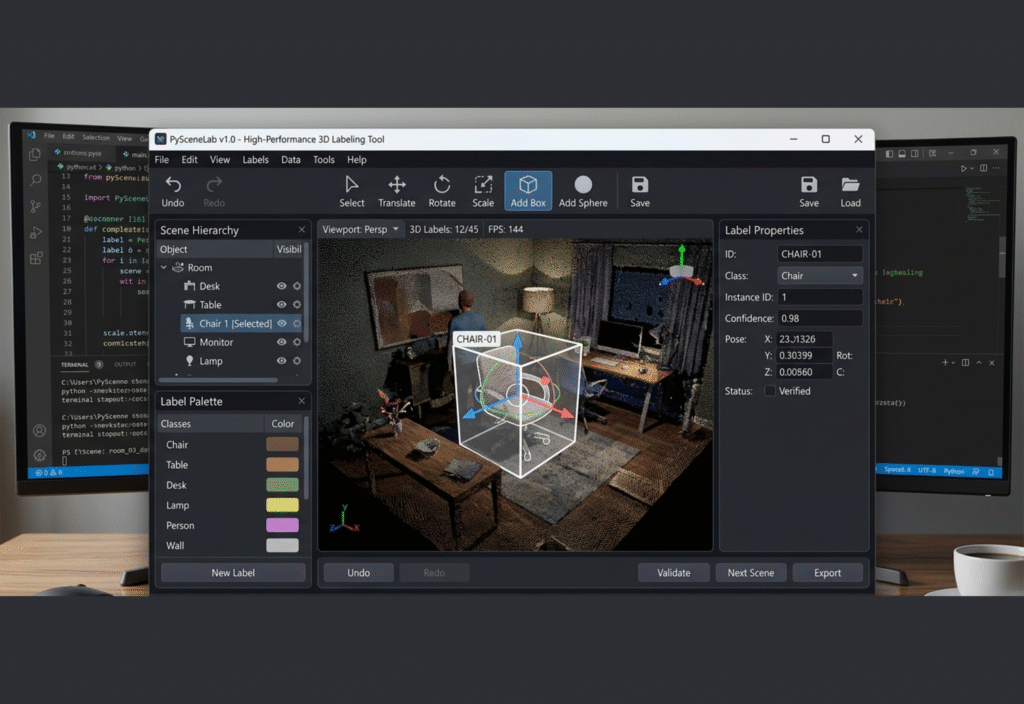
Task: Select the Scale tool
Action: coord(483,190)
